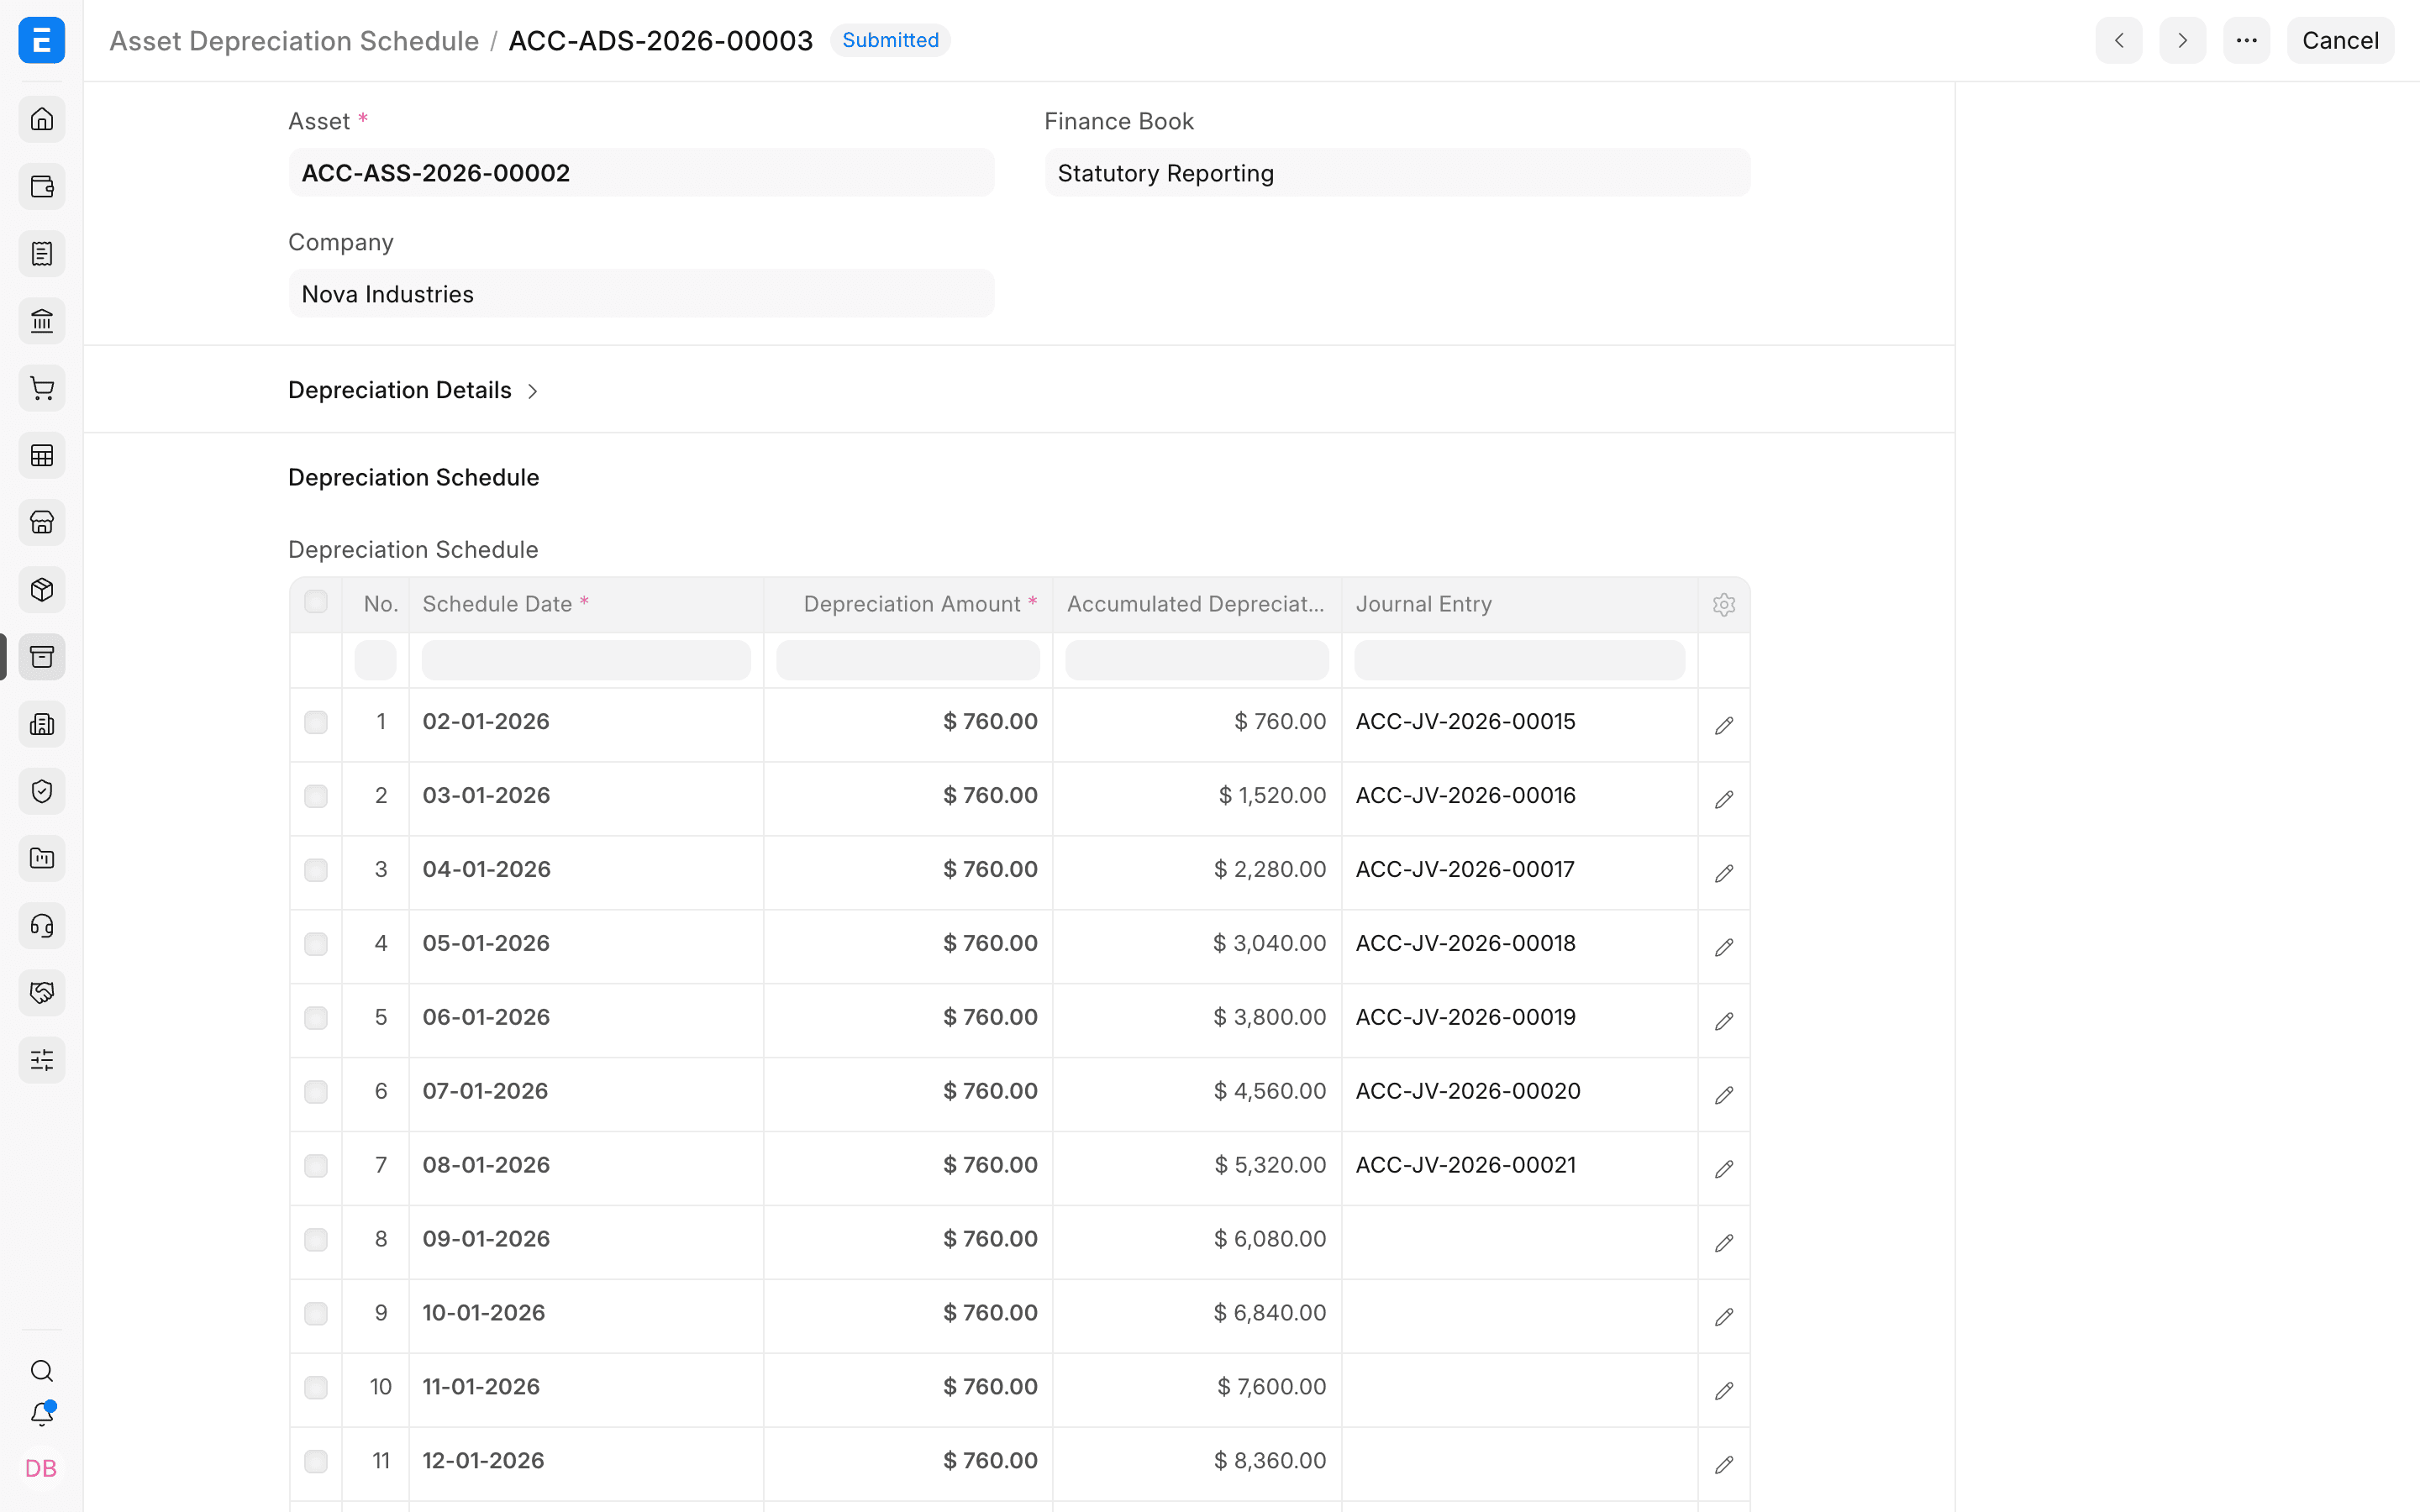Image resolution: width=2420 pixels, height=1512 pixels.
Task: Open the Home icon in the sidebar
Action: pyautogui.click(x=41, y=119)
